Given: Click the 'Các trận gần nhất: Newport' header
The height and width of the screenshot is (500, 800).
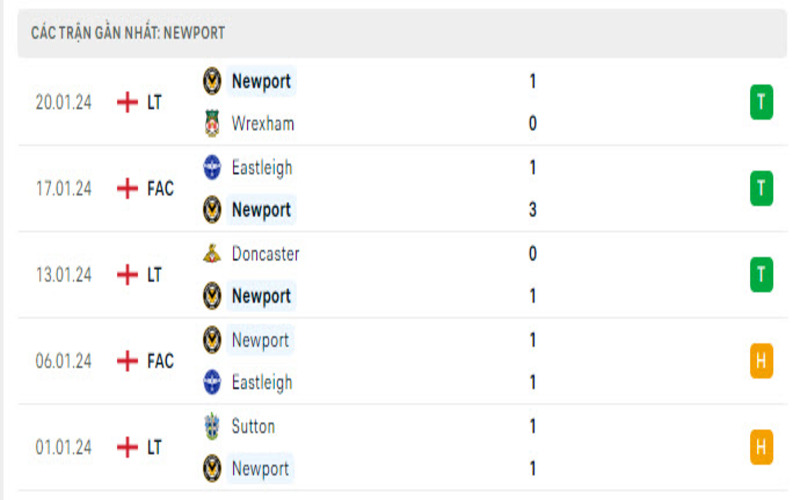Looking at the screenshot, I should [128, 33].
